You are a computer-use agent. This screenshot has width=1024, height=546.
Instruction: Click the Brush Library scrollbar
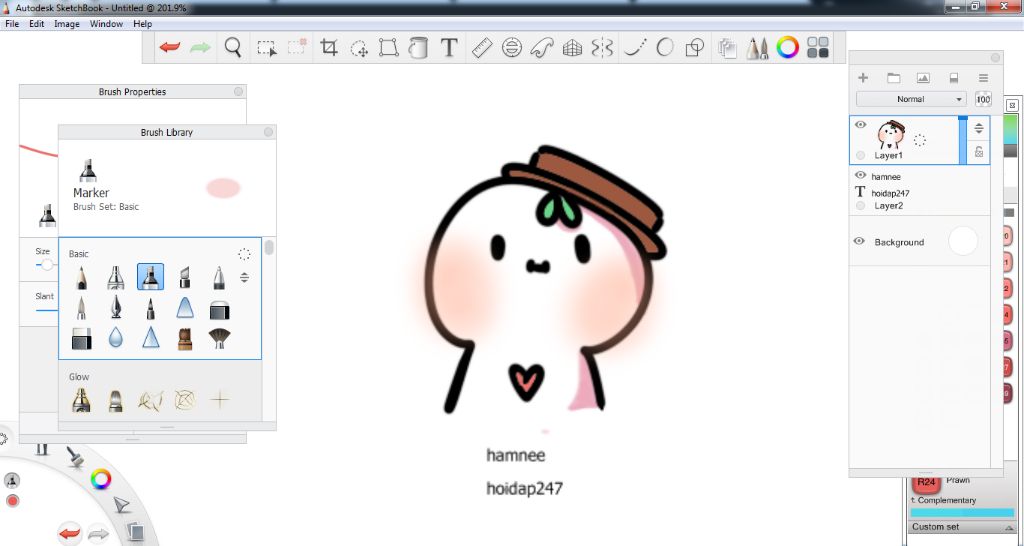coord(269,248)
